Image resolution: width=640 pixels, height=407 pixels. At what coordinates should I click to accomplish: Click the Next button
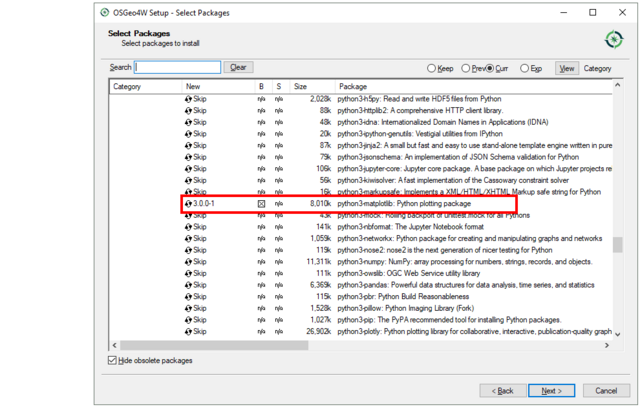[551, 391]
